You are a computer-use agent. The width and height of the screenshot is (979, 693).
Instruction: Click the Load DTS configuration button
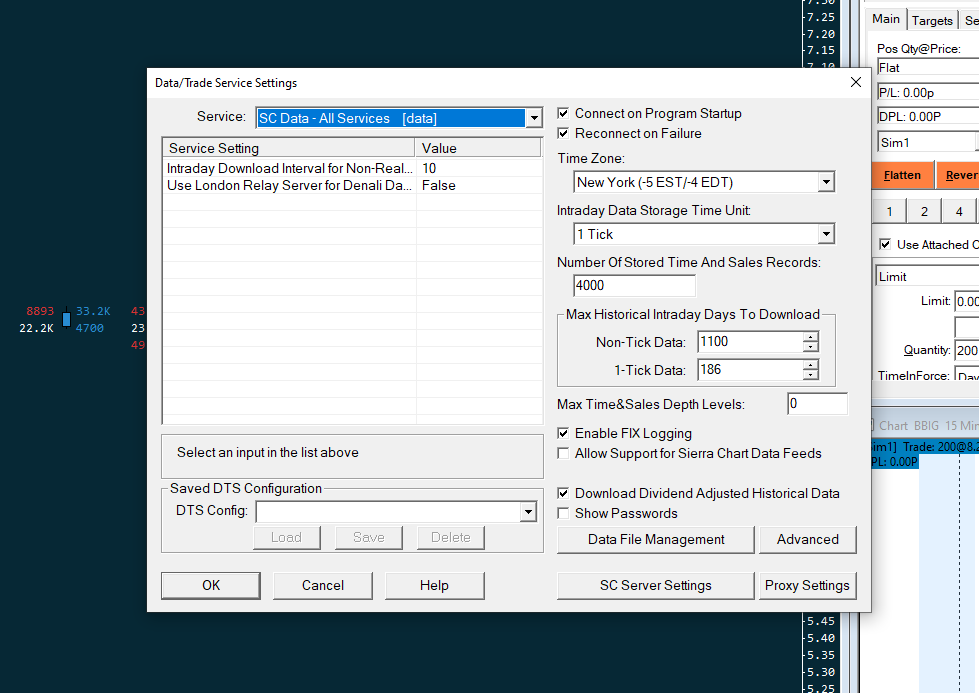287,538
